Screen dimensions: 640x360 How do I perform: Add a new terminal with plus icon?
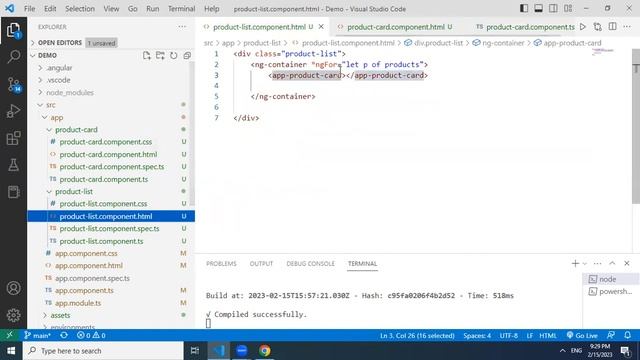[575, 264]
